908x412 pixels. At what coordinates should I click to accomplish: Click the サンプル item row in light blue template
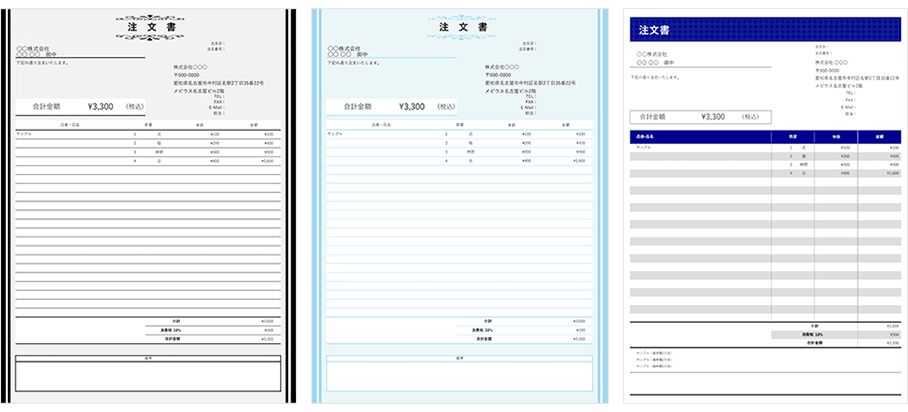(459, 133)
